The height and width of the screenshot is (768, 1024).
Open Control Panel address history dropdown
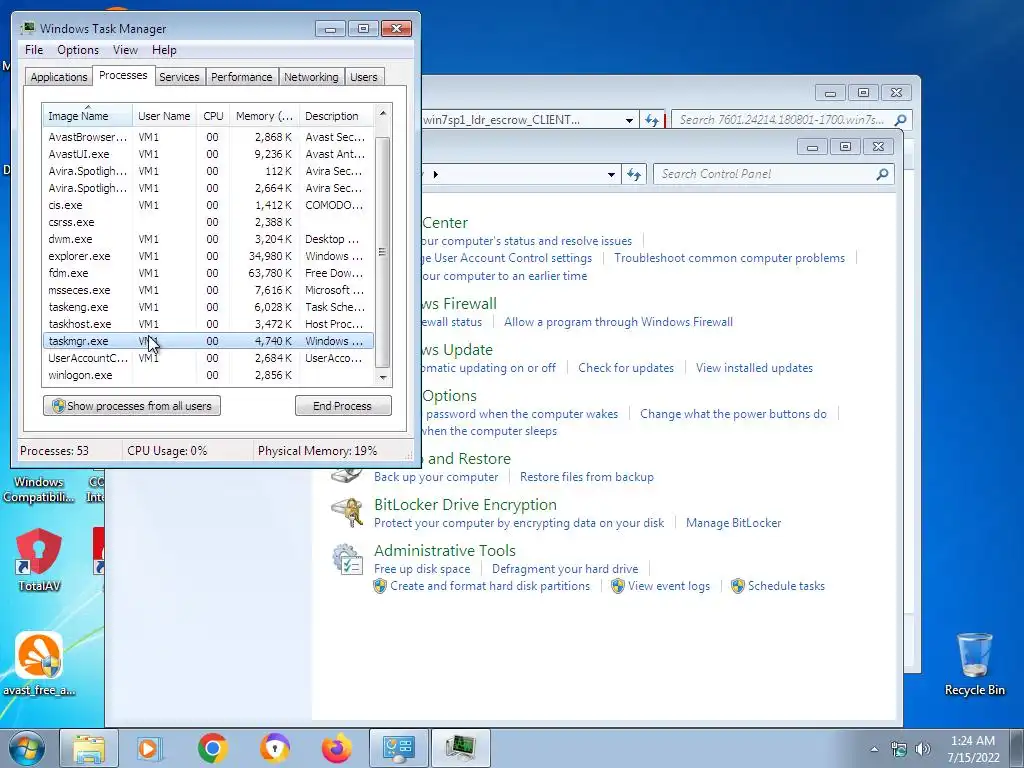(611, 174)
